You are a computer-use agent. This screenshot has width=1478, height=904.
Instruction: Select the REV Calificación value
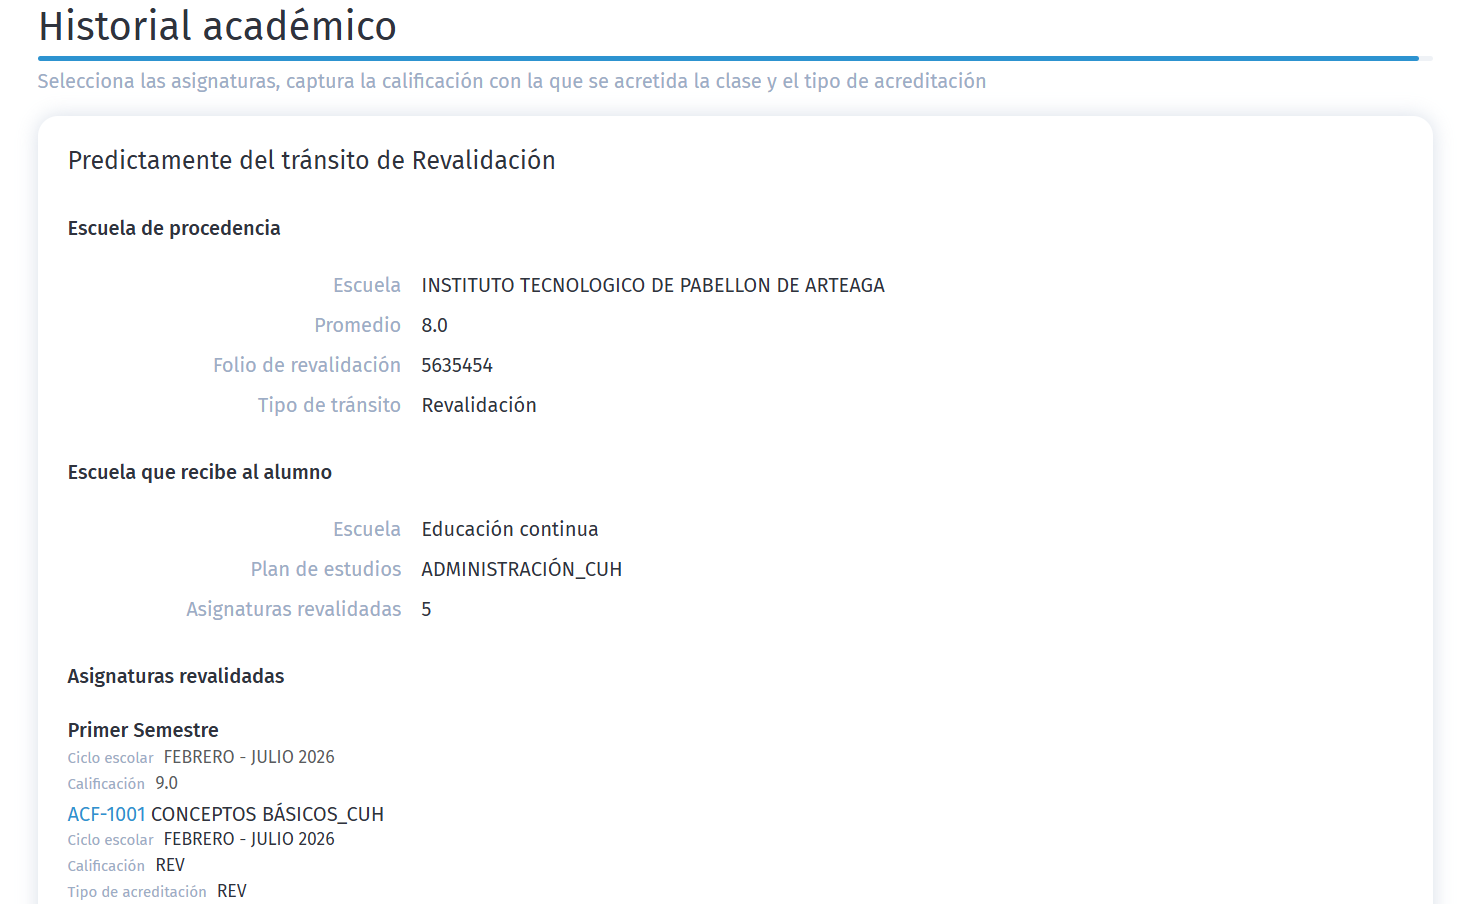pos(170,864)
